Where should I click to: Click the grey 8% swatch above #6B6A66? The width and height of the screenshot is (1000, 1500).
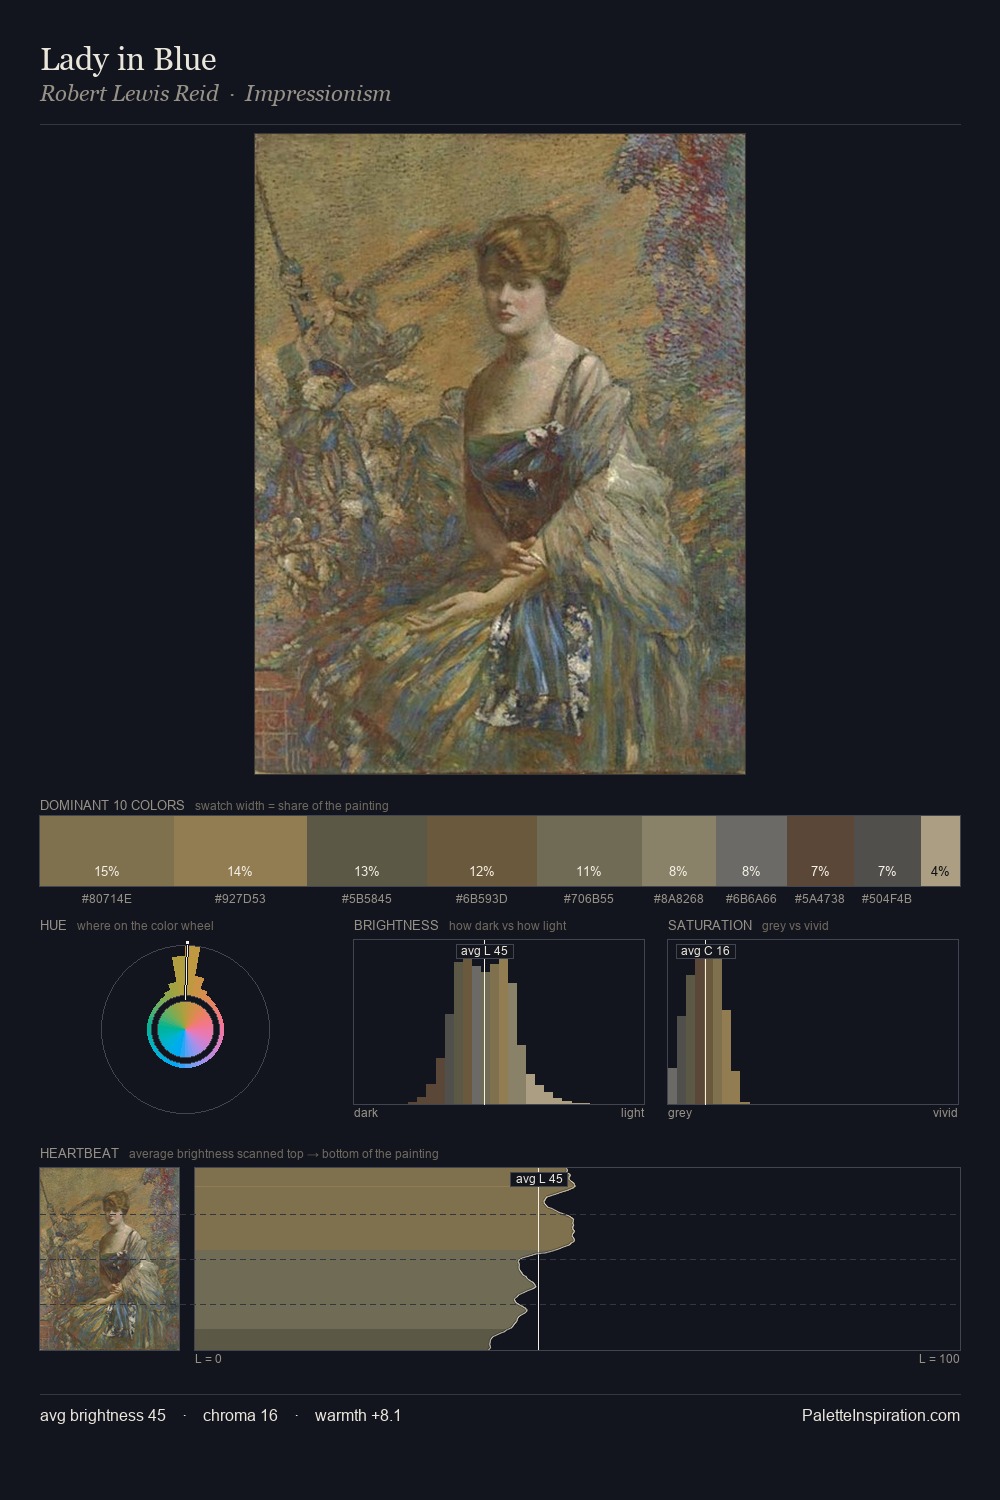[x=752, y=851]
